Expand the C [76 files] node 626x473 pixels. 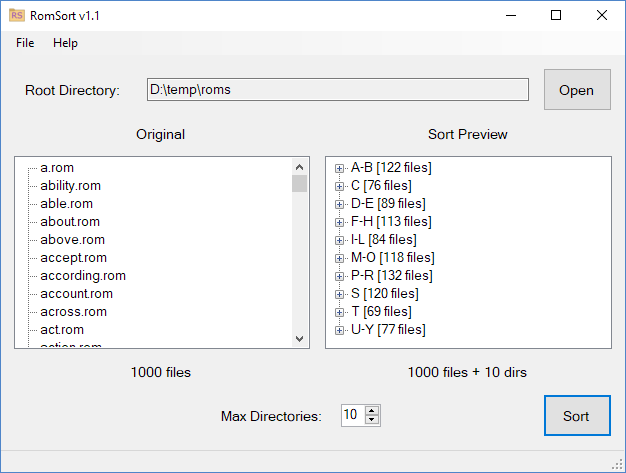pos(339,186)
